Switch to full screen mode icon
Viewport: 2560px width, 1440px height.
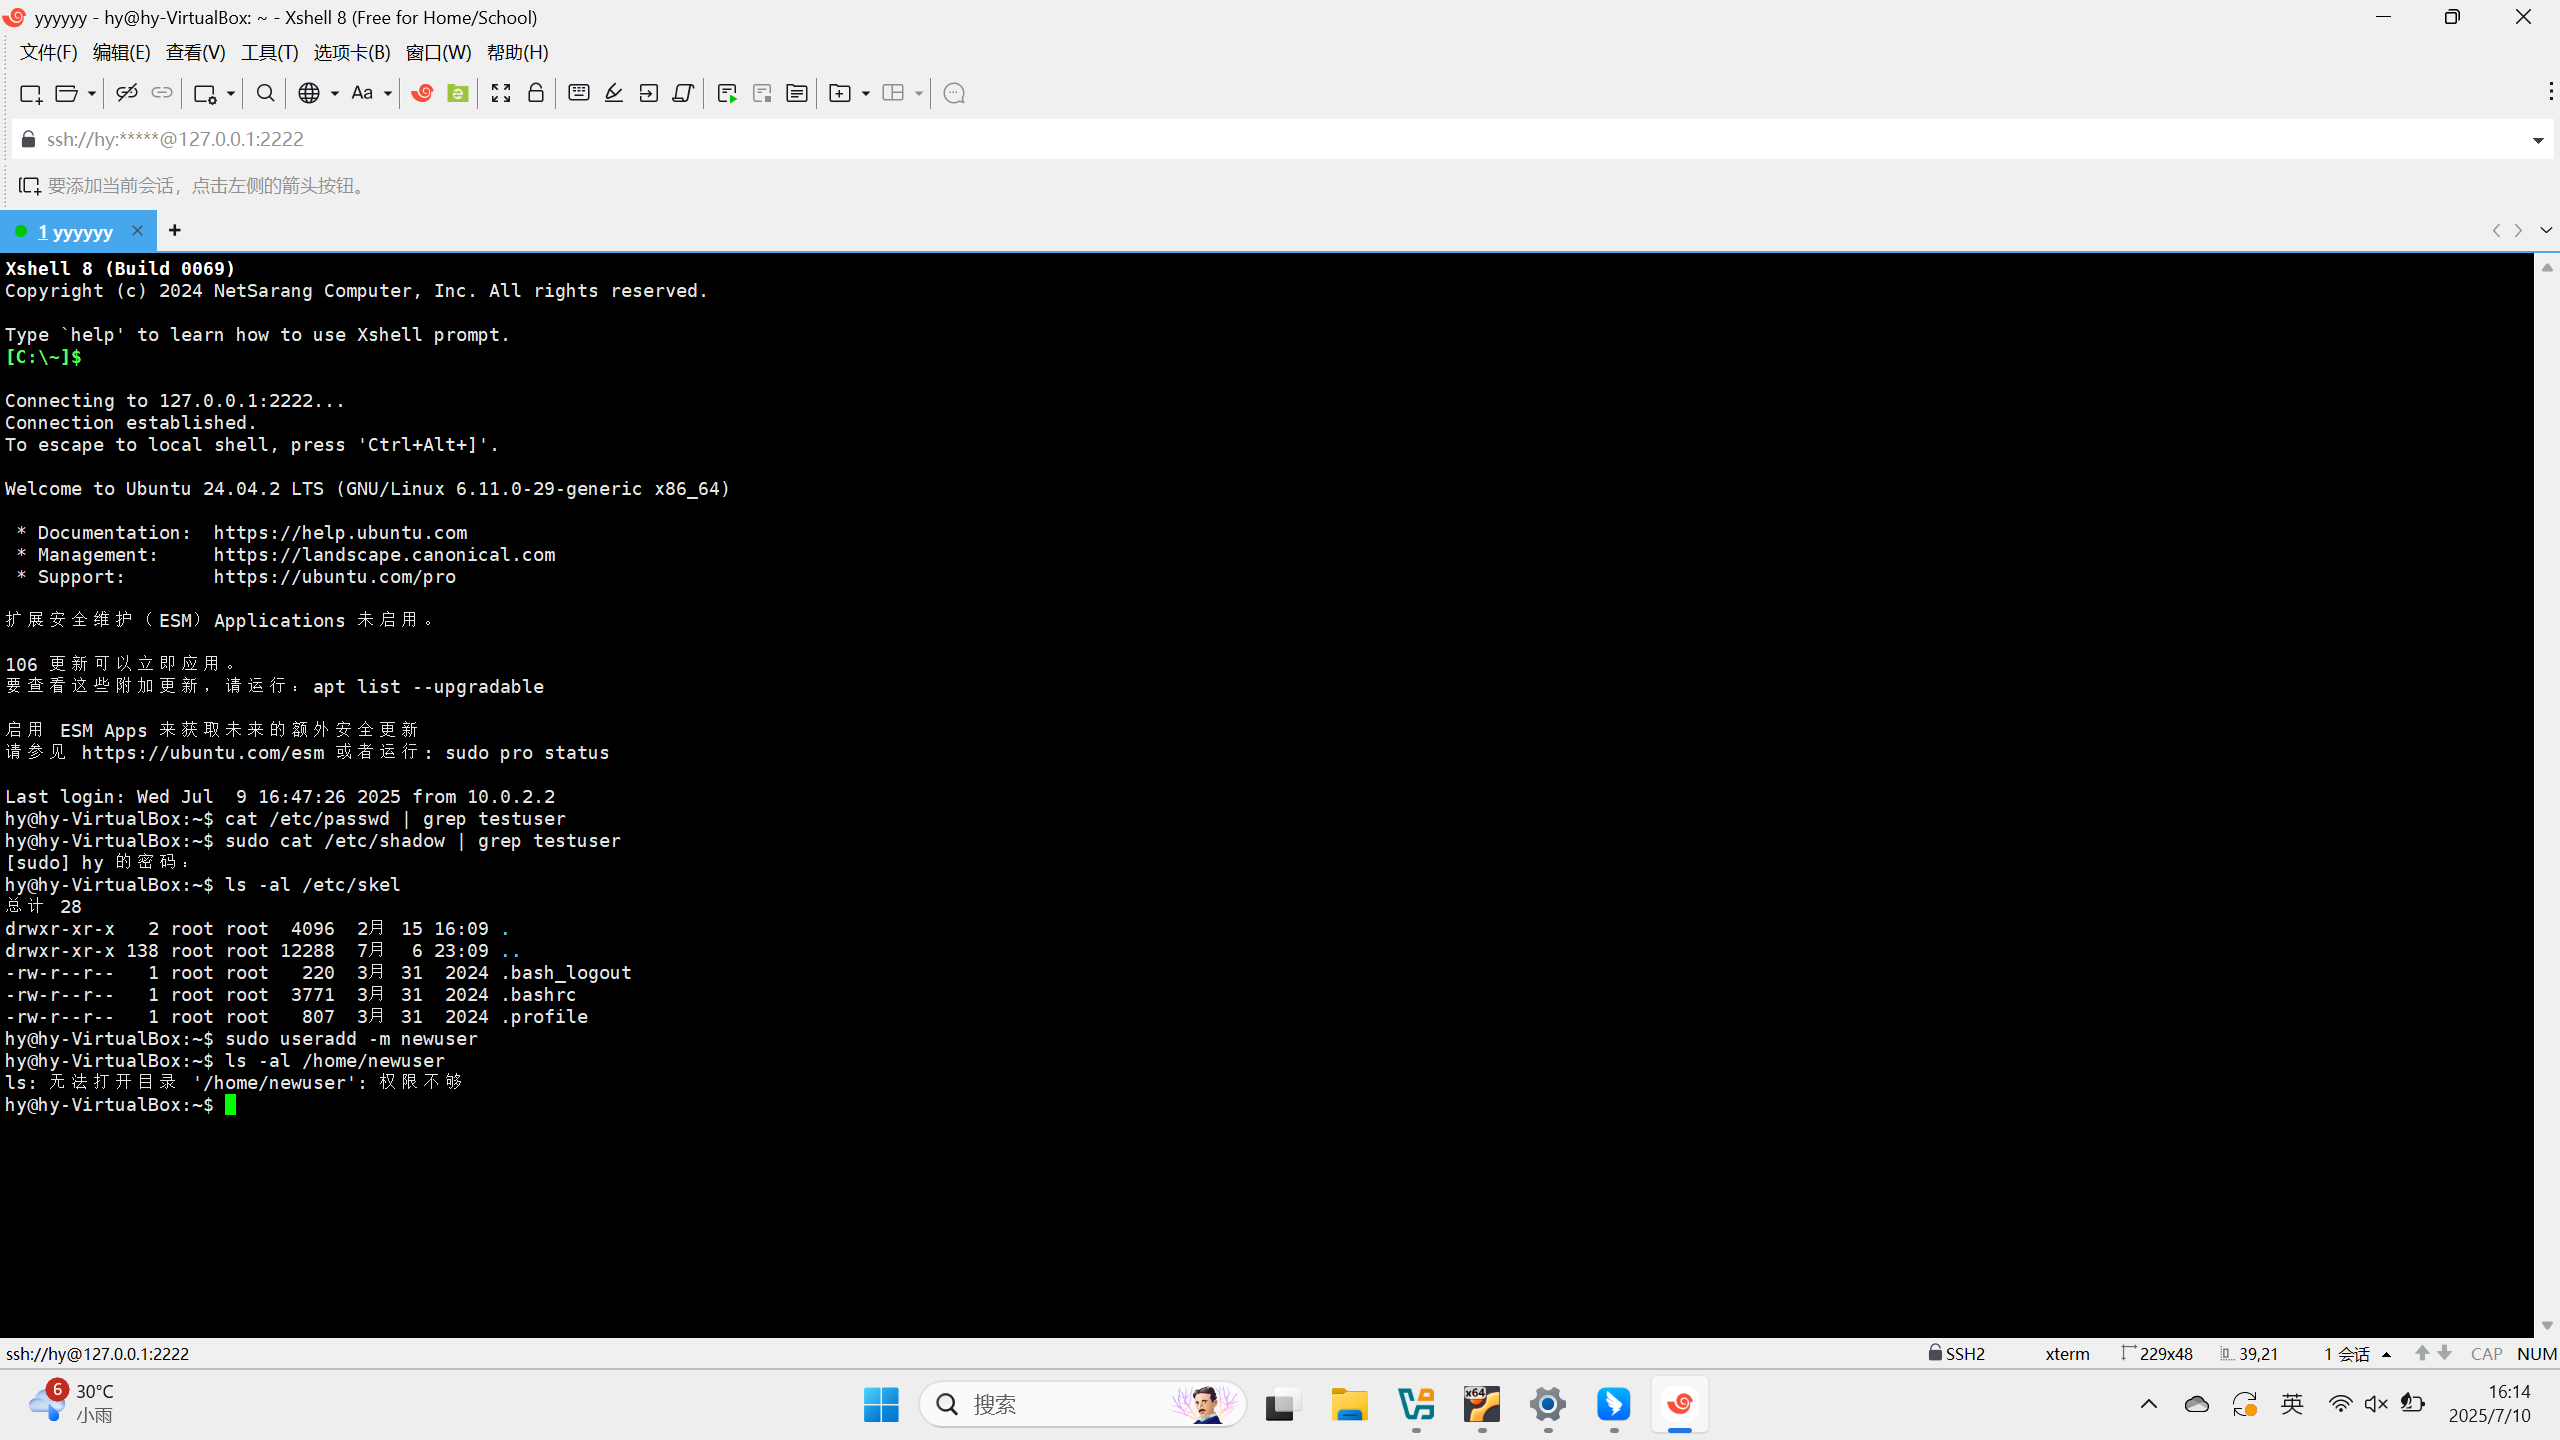click(x=501, y=93)
